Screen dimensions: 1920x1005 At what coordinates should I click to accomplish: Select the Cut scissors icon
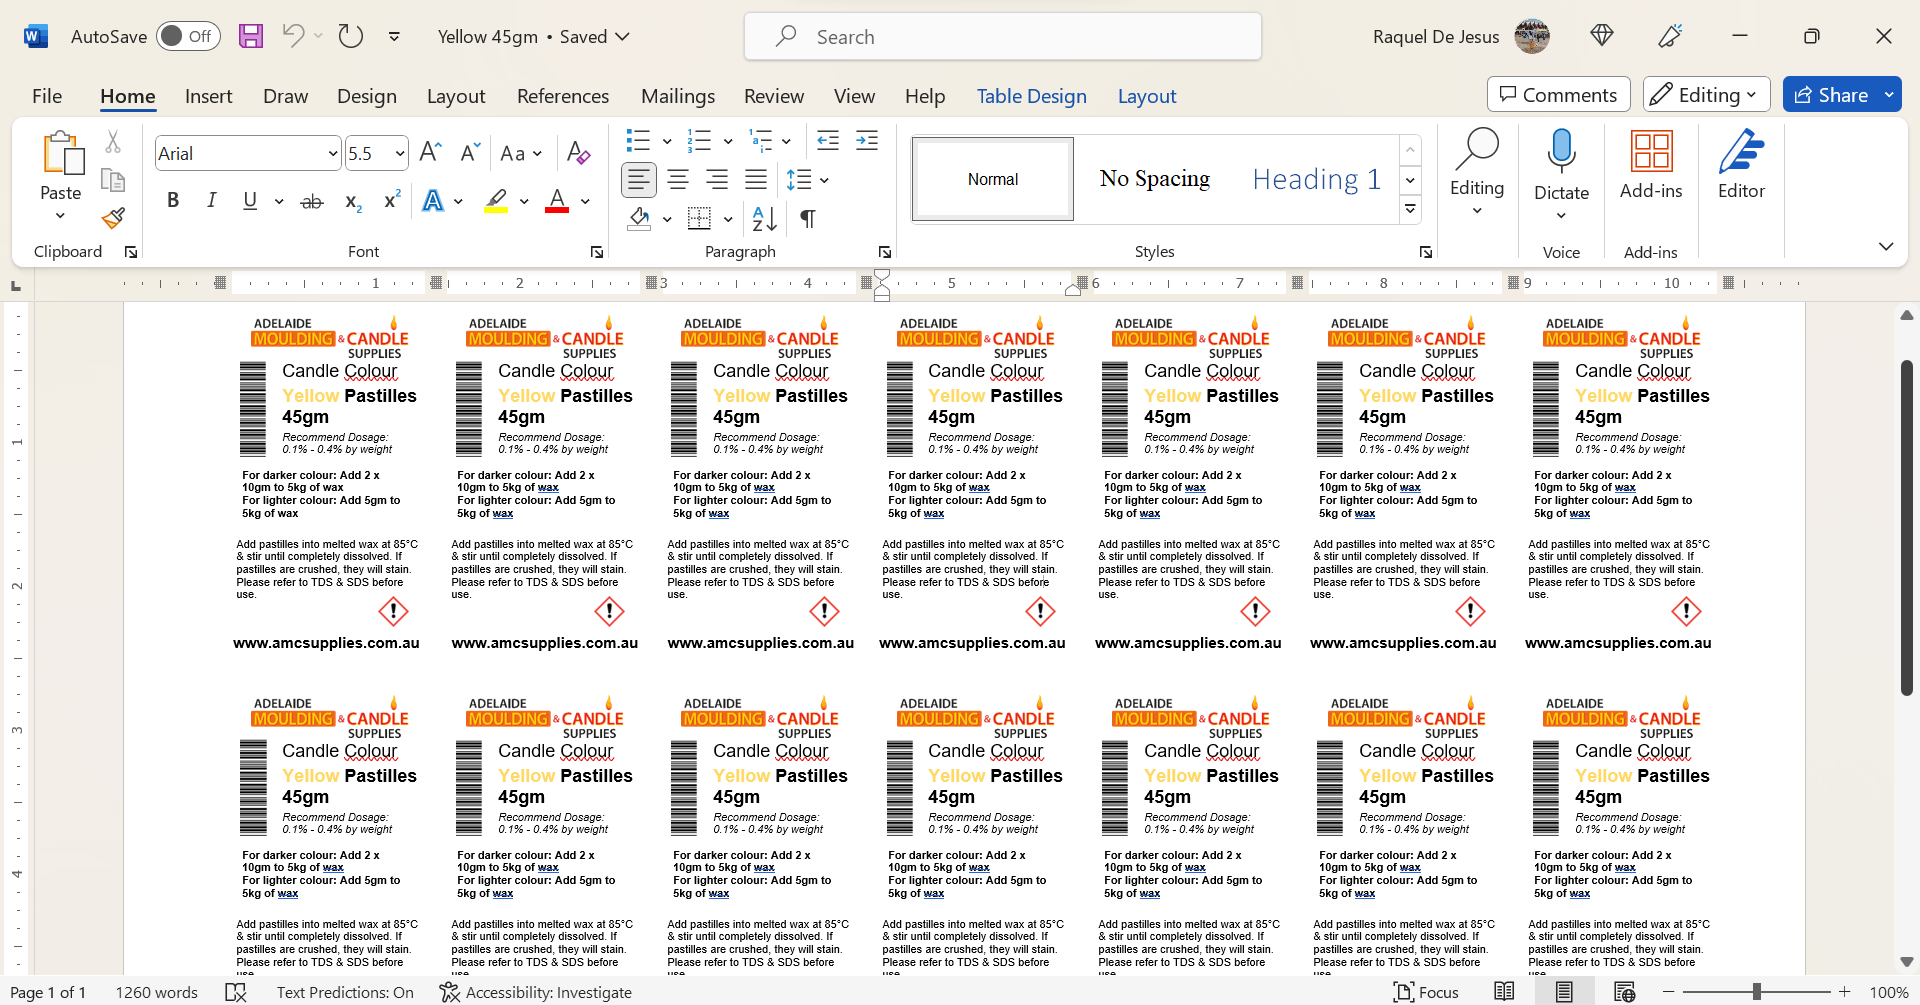pyautogui.click(x=113, y=142)
